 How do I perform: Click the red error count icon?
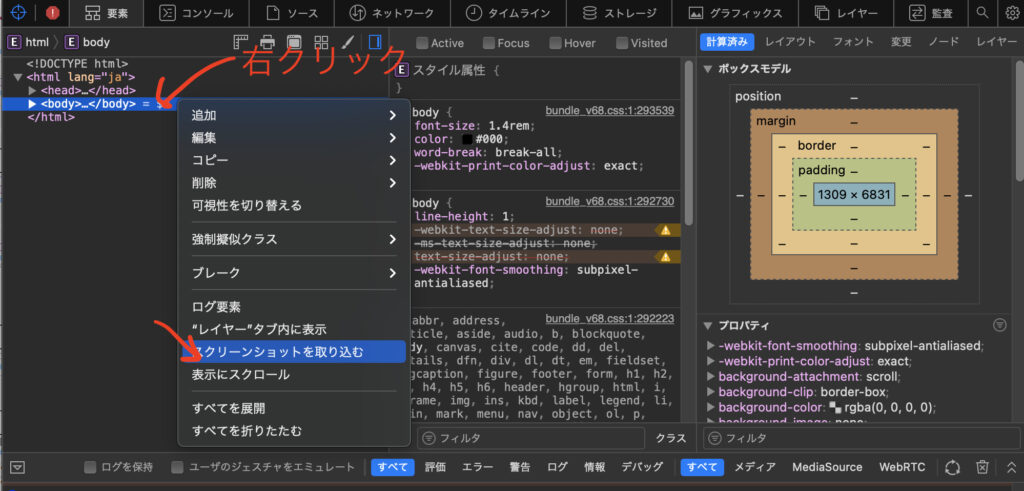[52, 12]
